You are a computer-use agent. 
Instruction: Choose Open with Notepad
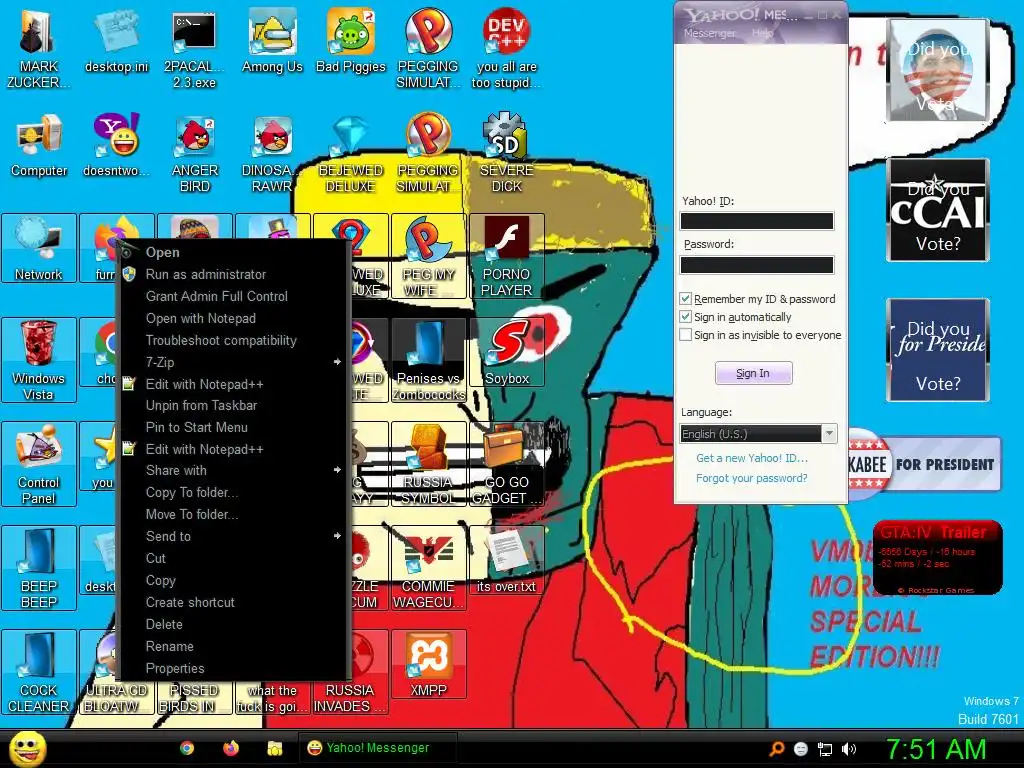tap(234, 318)
